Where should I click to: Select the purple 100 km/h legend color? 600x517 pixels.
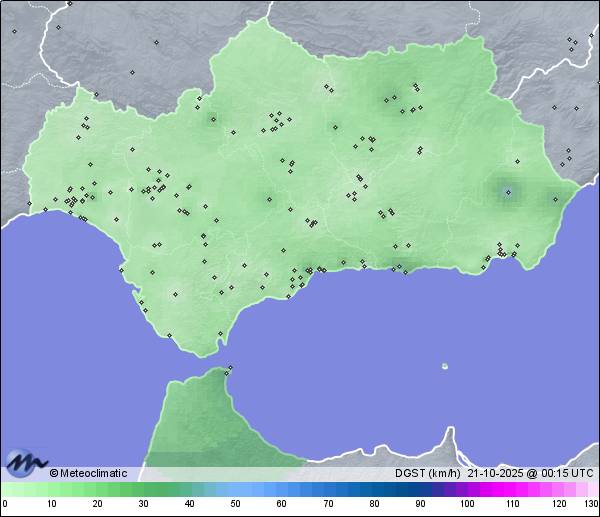(466, 489)
